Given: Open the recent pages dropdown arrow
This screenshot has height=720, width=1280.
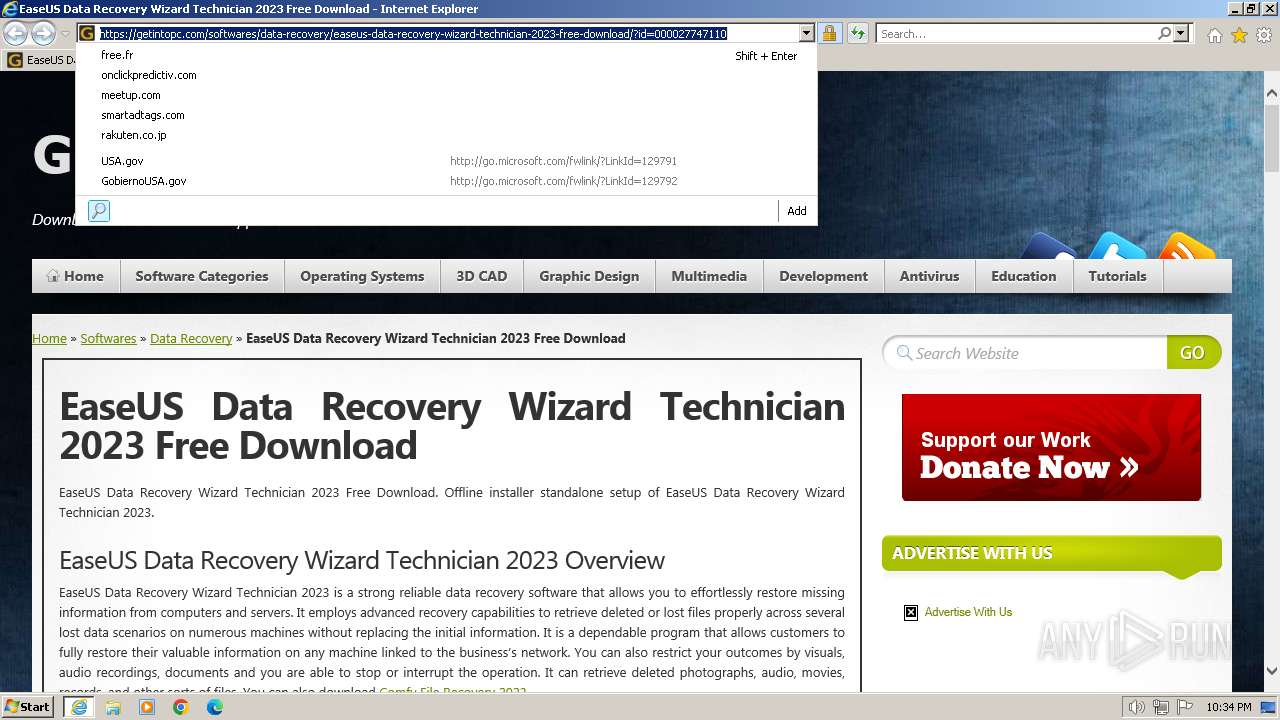Looking at the screenshot, I should [65, 34].
